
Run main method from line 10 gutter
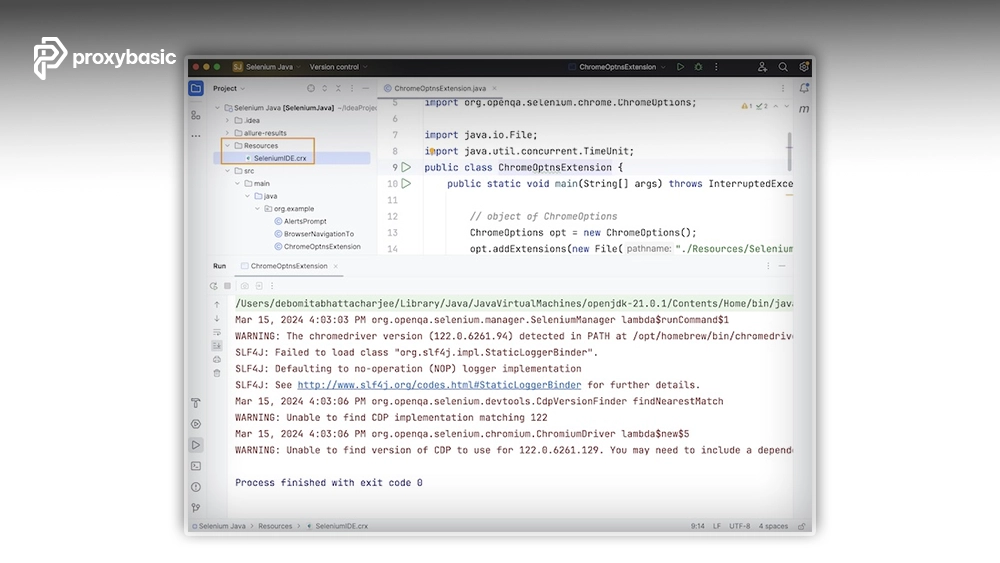point(406,184)
